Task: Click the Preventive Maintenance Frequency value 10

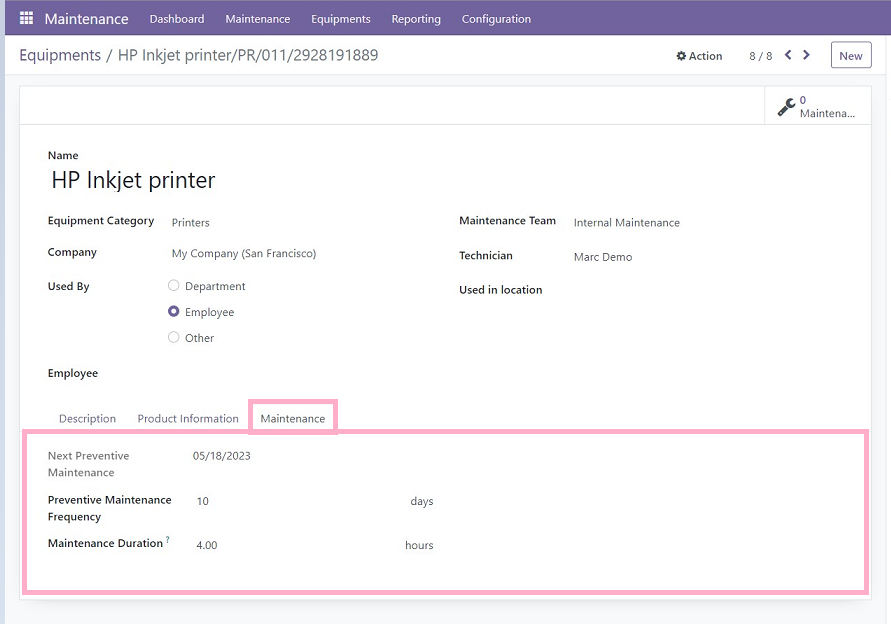Action: click(203, 501)
